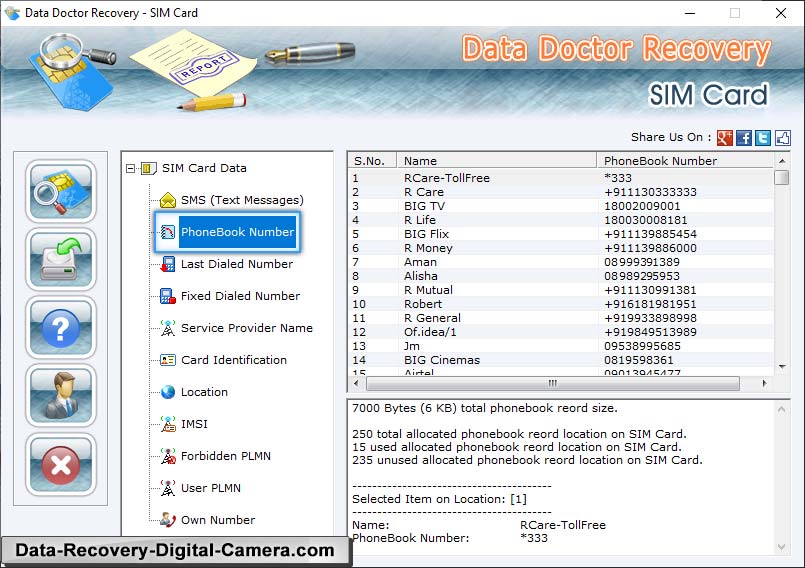Click the PhoneBook Number tree icon
The image size is (805, 568).
(x=168, y=232)
